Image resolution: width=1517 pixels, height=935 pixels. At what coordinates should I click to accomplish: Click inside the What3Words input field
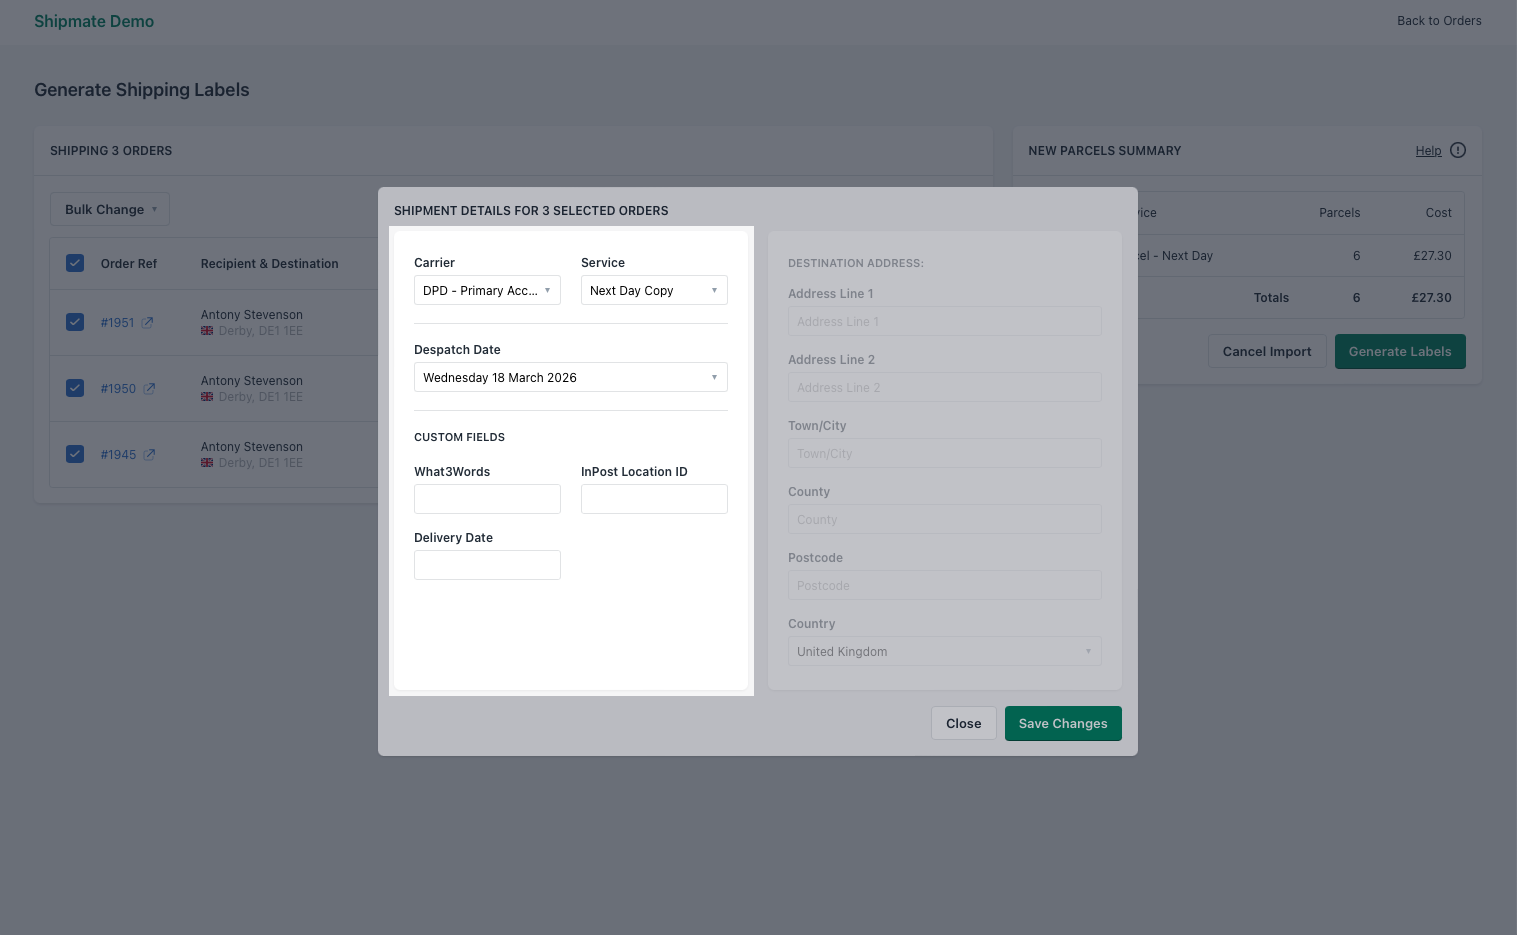click(x=487, y=499)
